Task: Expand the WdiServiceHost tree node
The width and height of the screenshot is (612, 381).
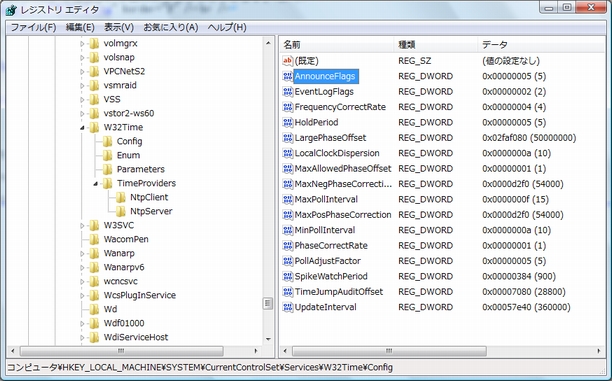Action: point(82,338)
